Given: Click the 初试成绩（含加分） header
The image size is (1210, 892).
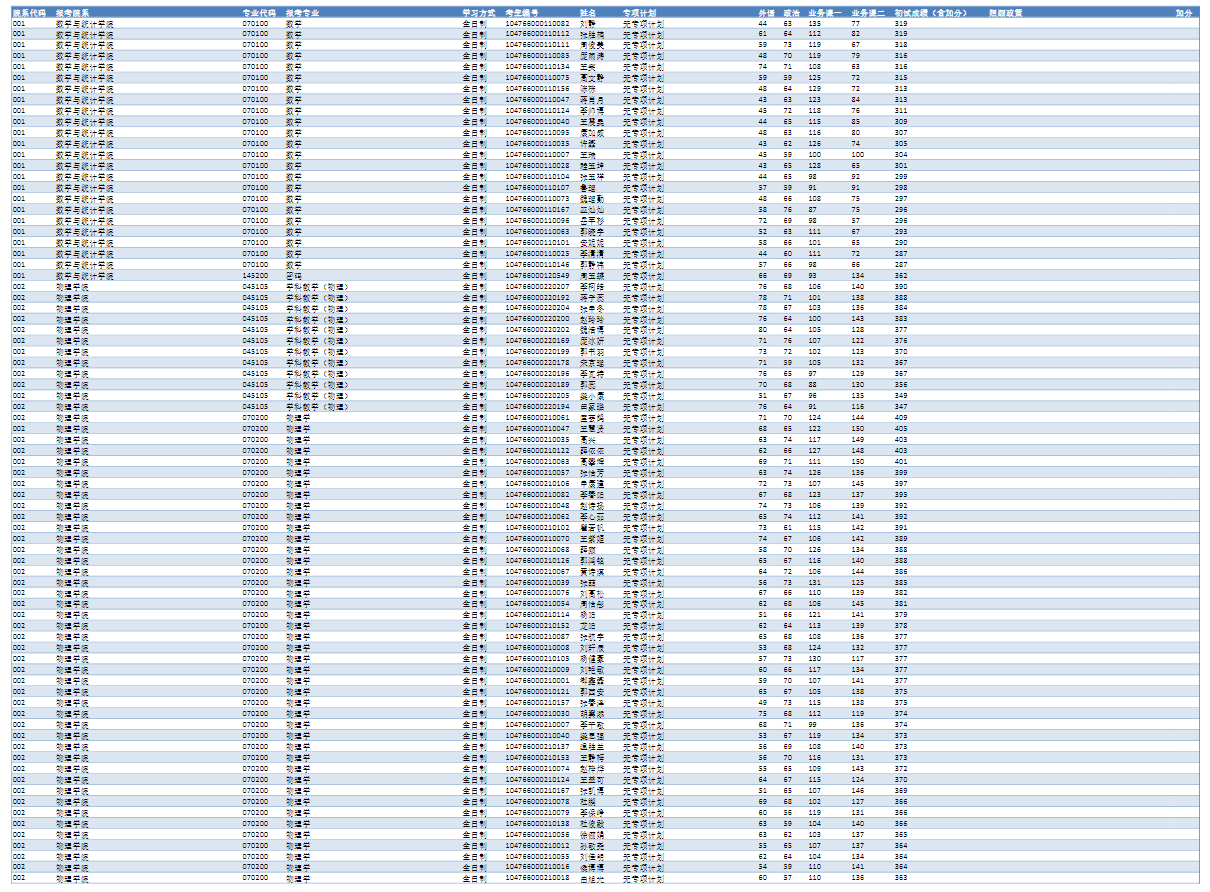Looking at the screenshot, I should pos(931,13).
